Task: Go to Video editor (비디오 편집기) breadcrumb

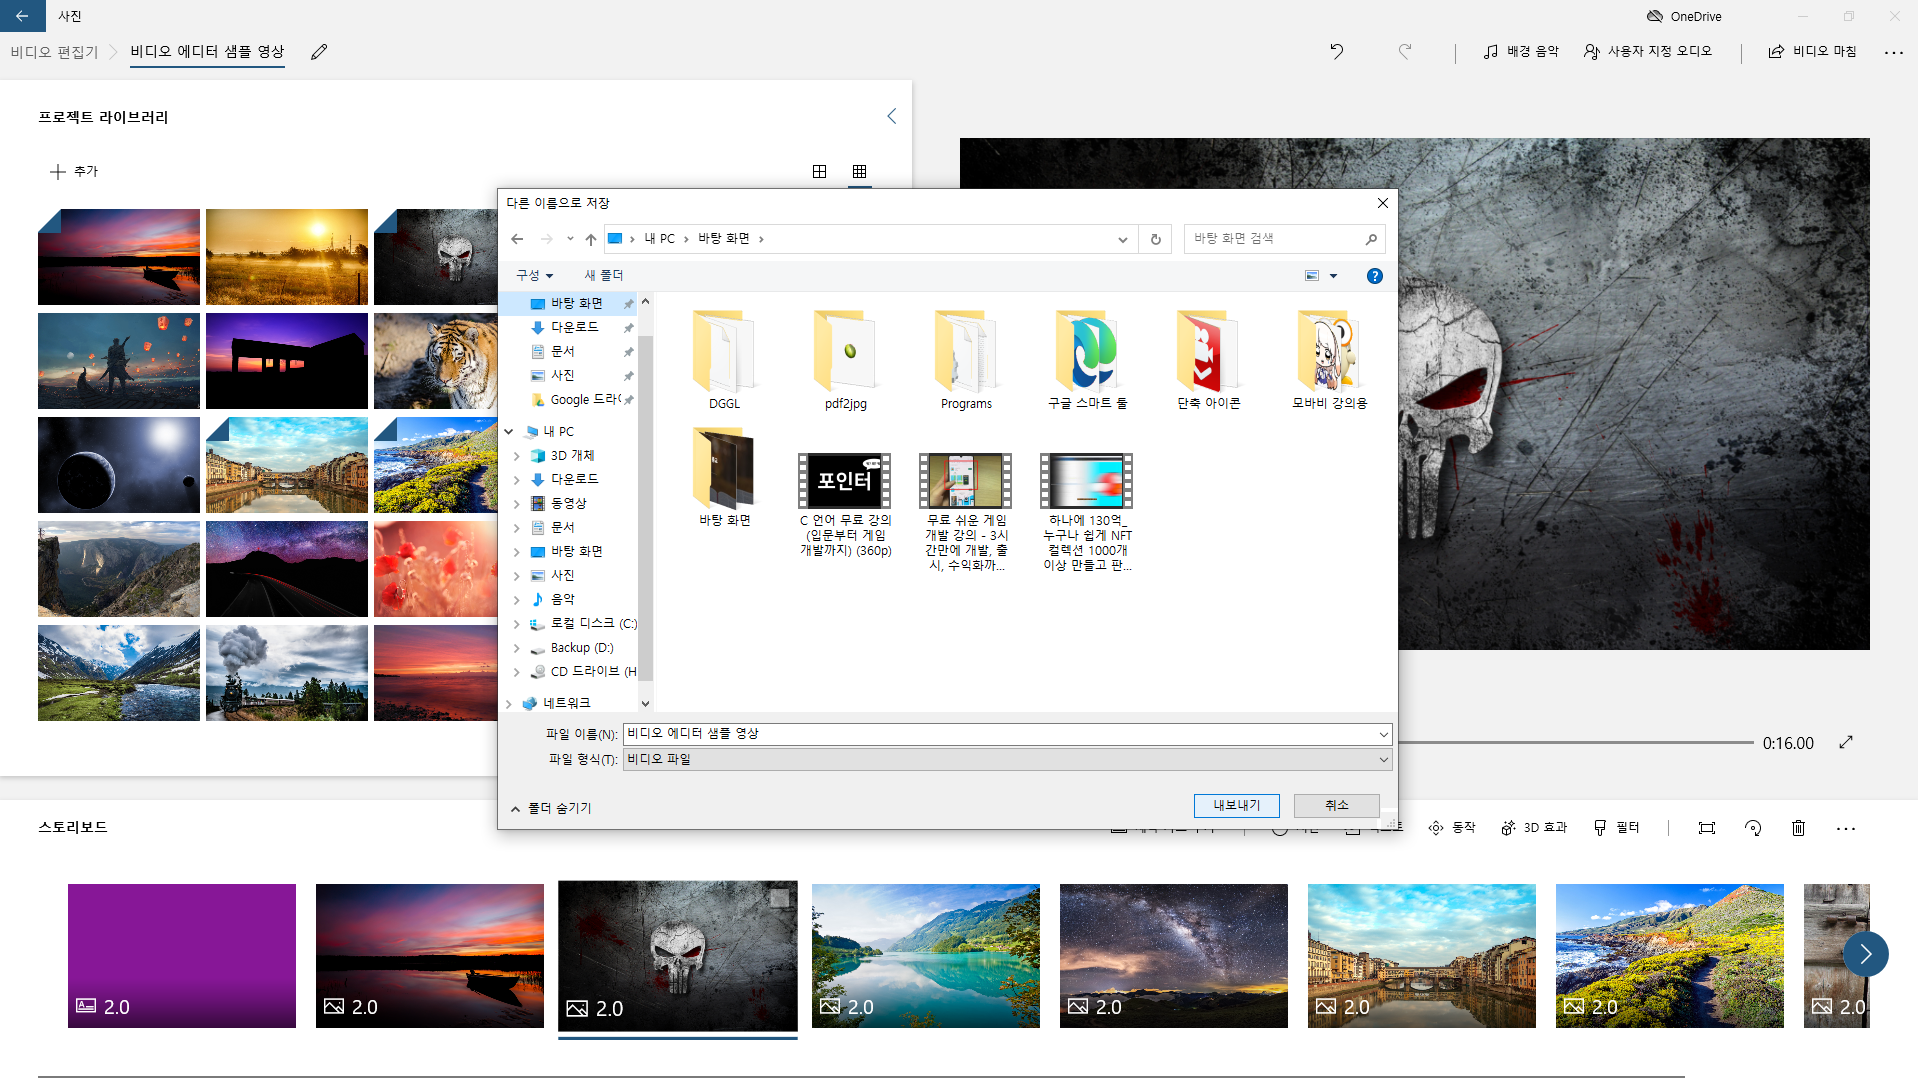Action: click(55, 52)
